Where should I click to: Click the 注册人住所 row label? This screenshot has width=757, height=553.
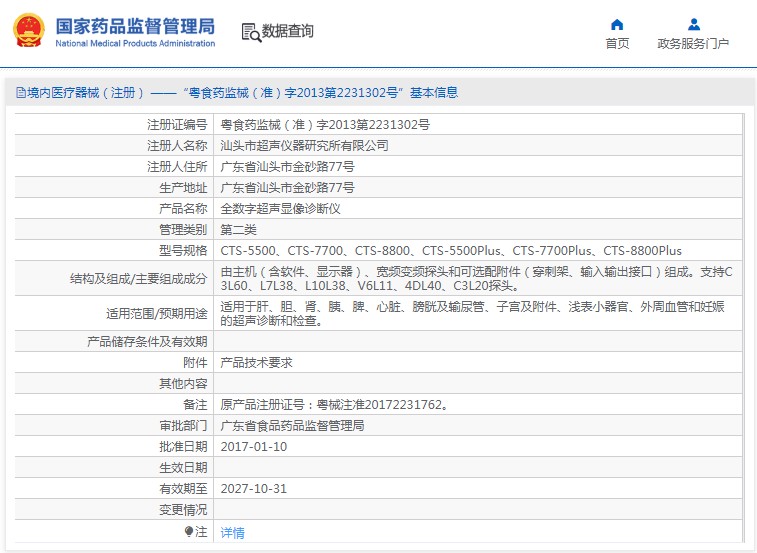pyautogui.click(x=177, y=167)
